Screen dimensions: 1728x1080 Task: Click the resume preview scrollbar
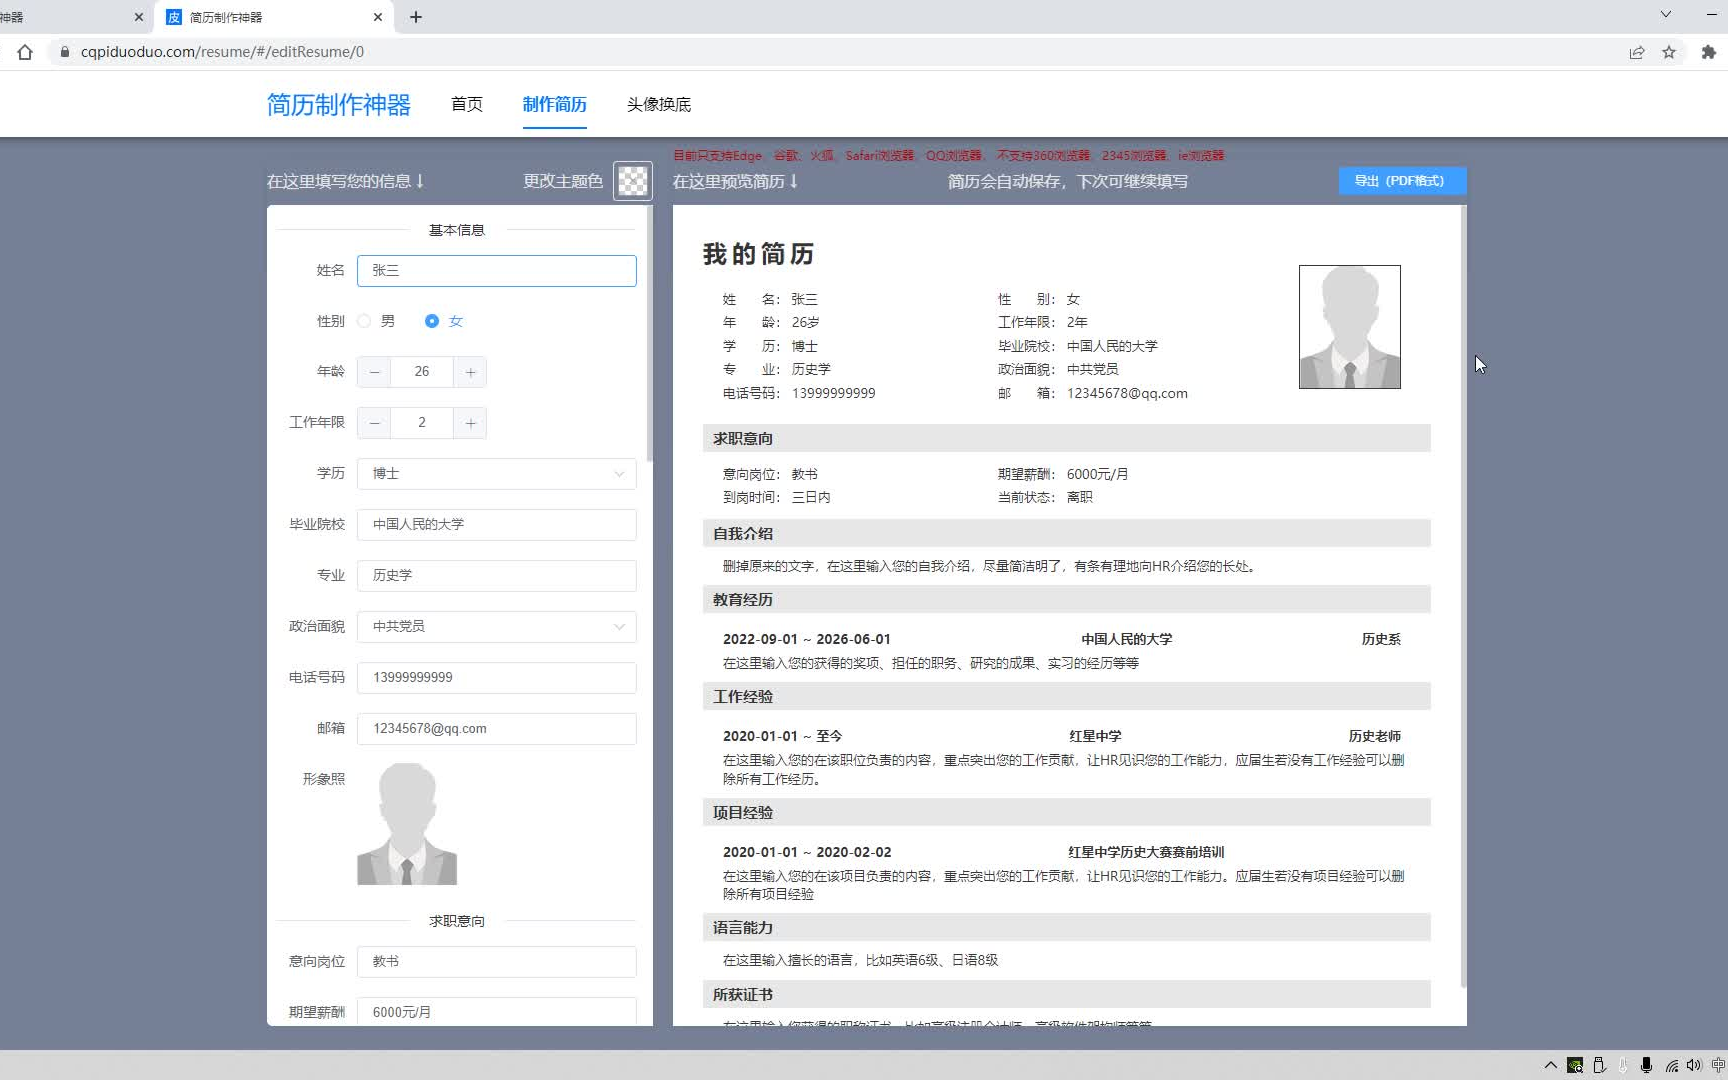point(1464,597)
